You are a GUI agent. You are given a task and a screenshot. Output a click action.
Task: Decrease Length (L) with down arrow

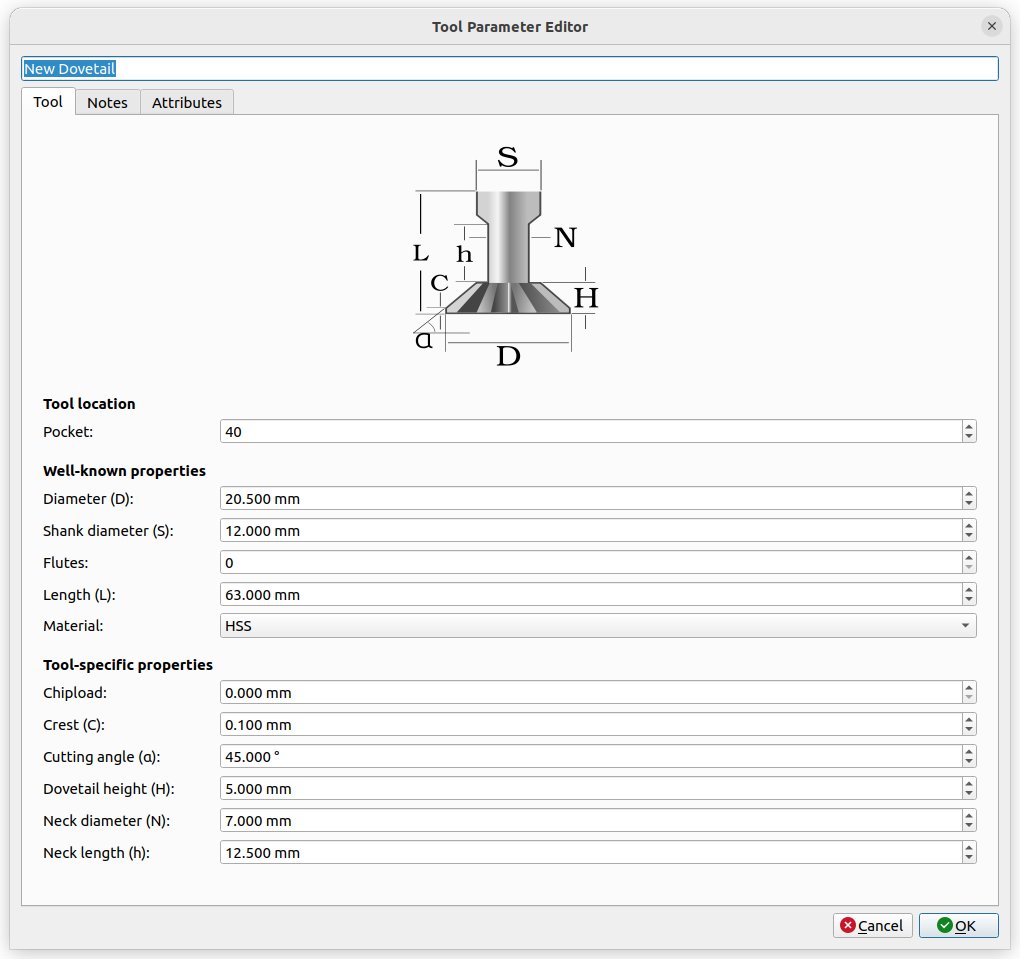point(969,600)
